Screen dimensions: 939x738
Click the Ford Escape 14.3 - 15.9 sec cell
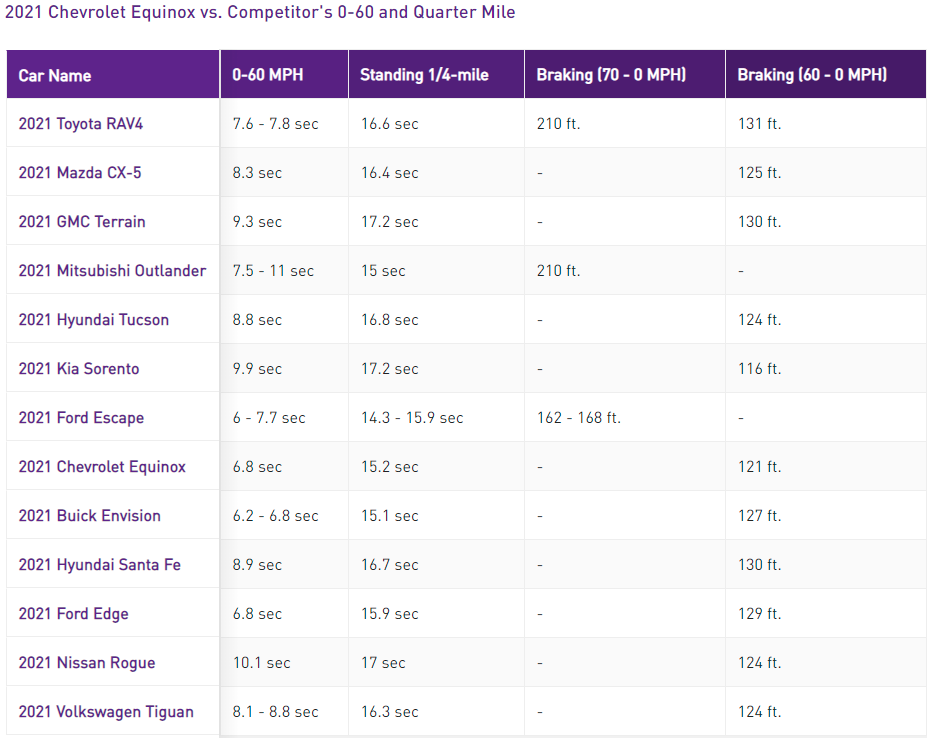click(412, 418)
